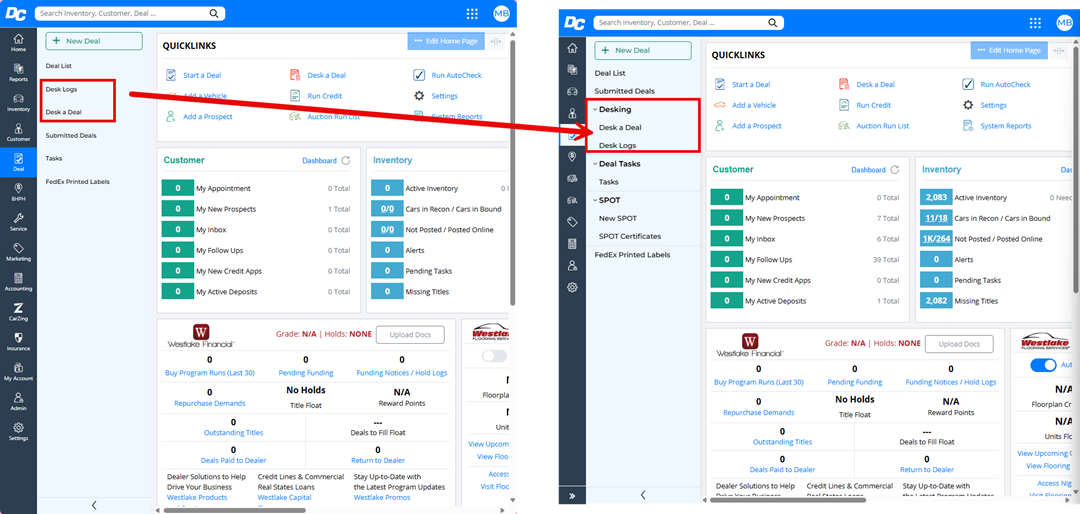Click Edit Home Page in the right screenshot

point(1009,50)
